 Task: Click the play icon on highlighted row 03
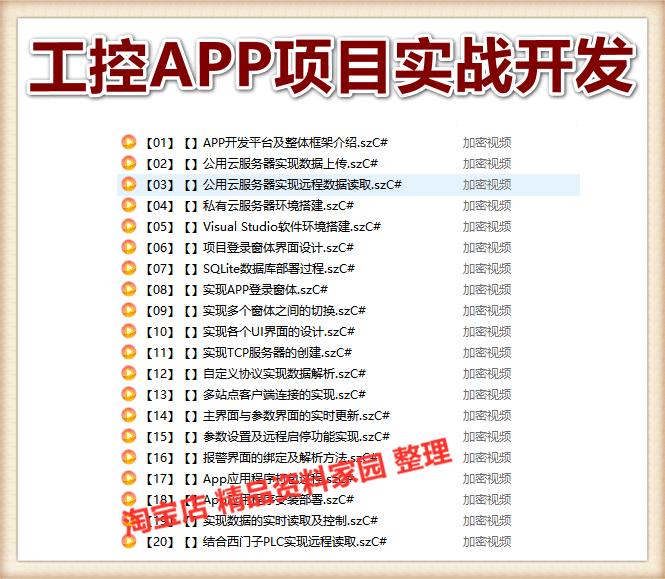tap(129, 184)
